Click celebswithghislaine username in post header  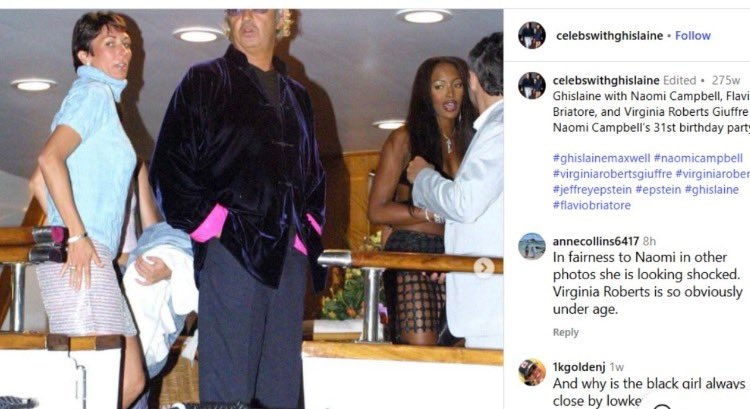point(609,35)
